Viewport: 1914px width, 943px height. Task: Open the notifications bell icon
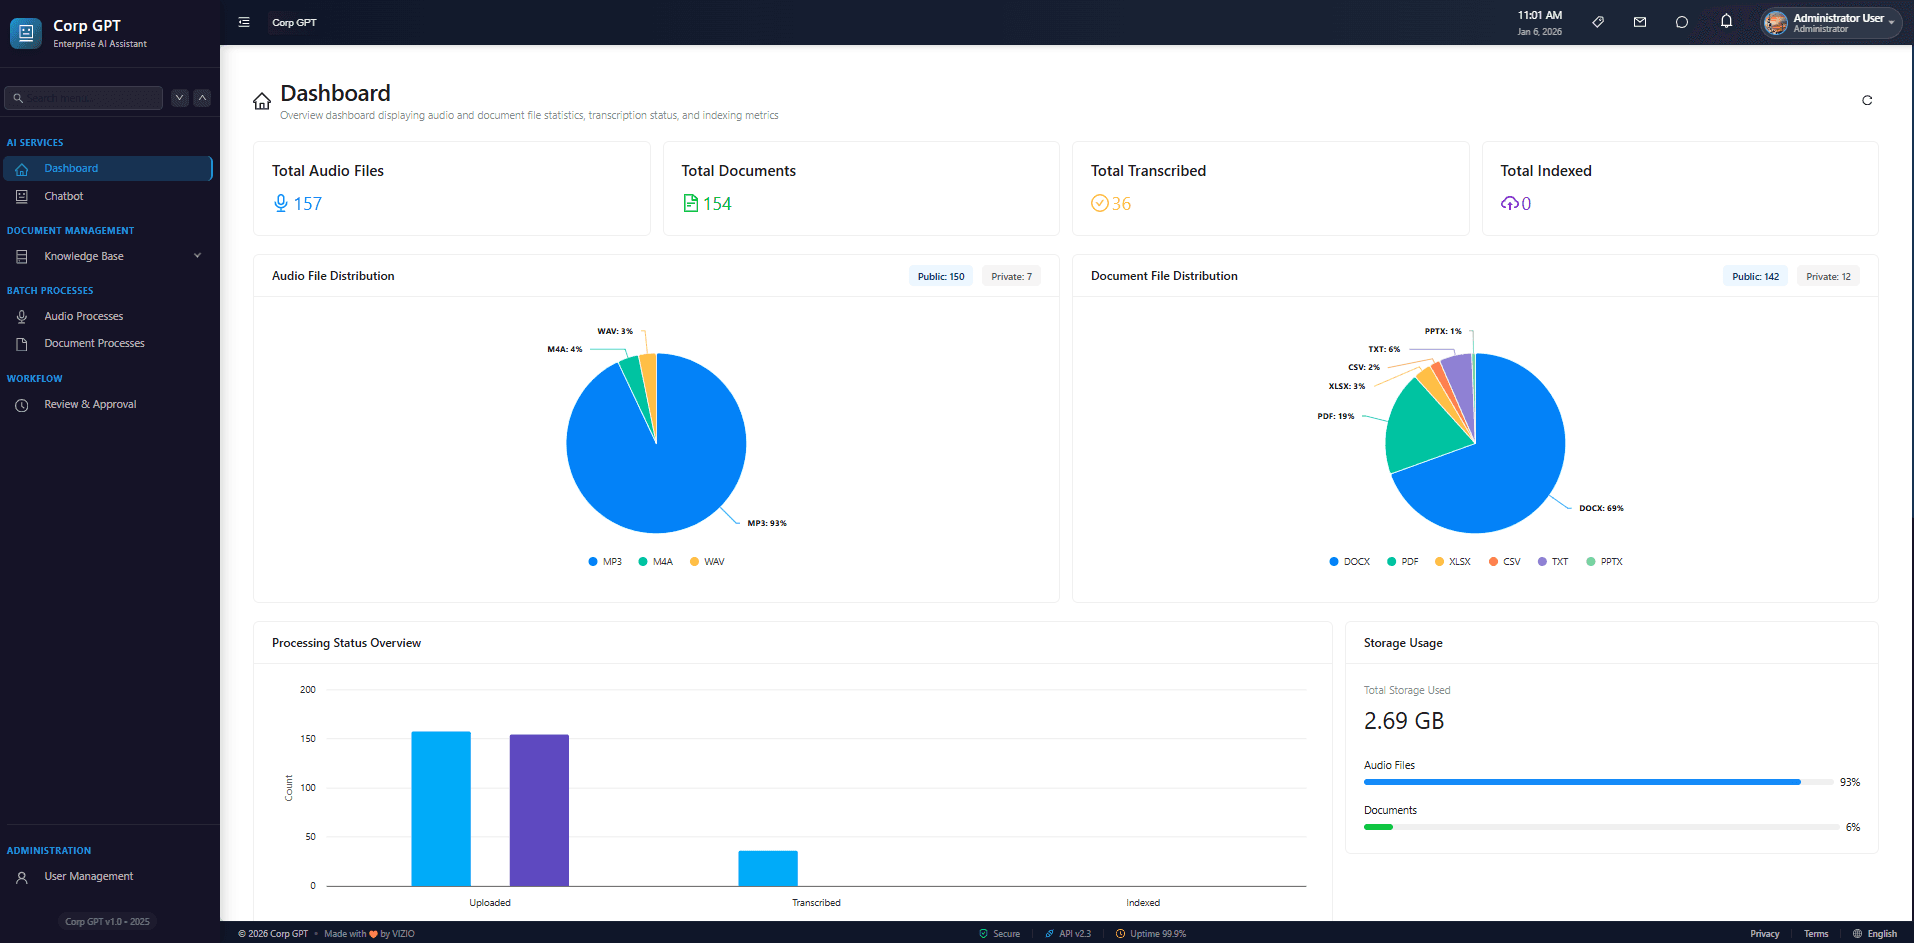pyautogui.click(x=1727, y=21)
